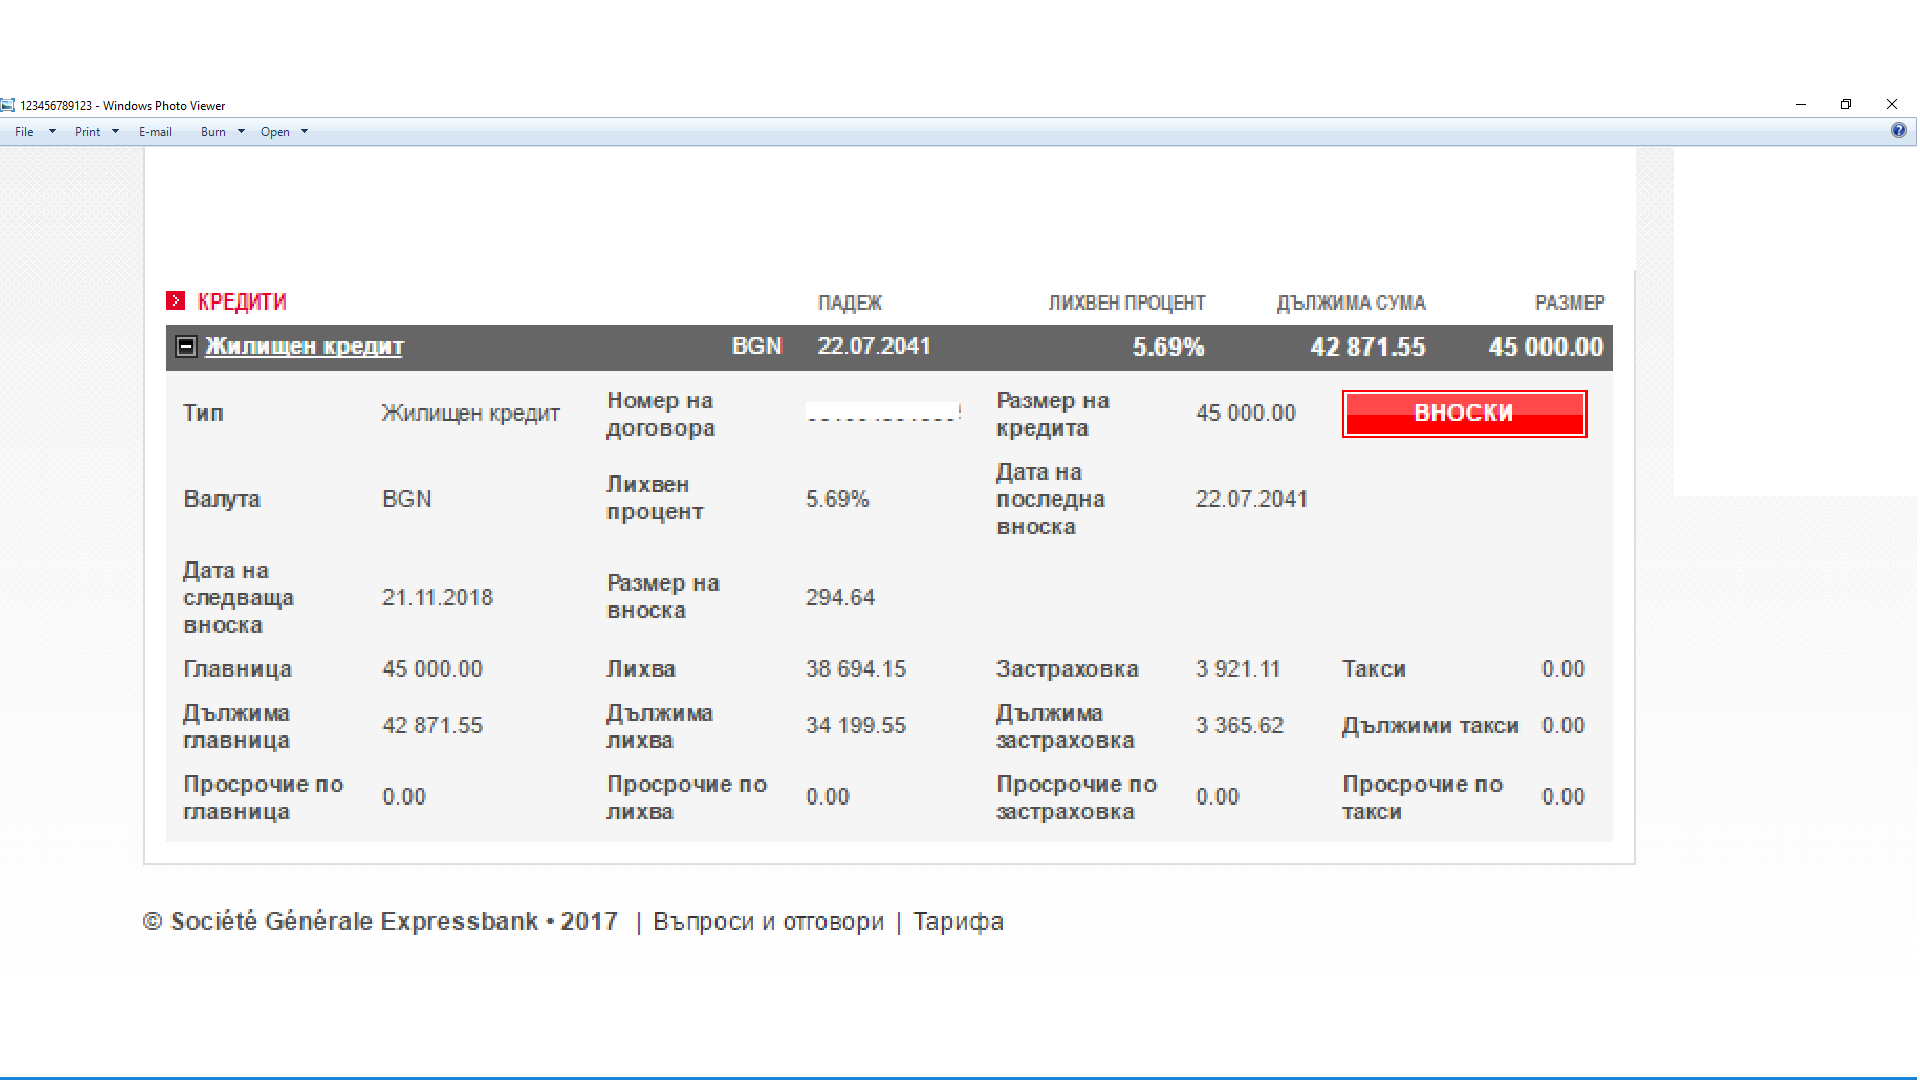Screen dimensions: 1920x1080
Task: Click the masked contract number field
Action: pyautogui.click(x=883, y=413)
